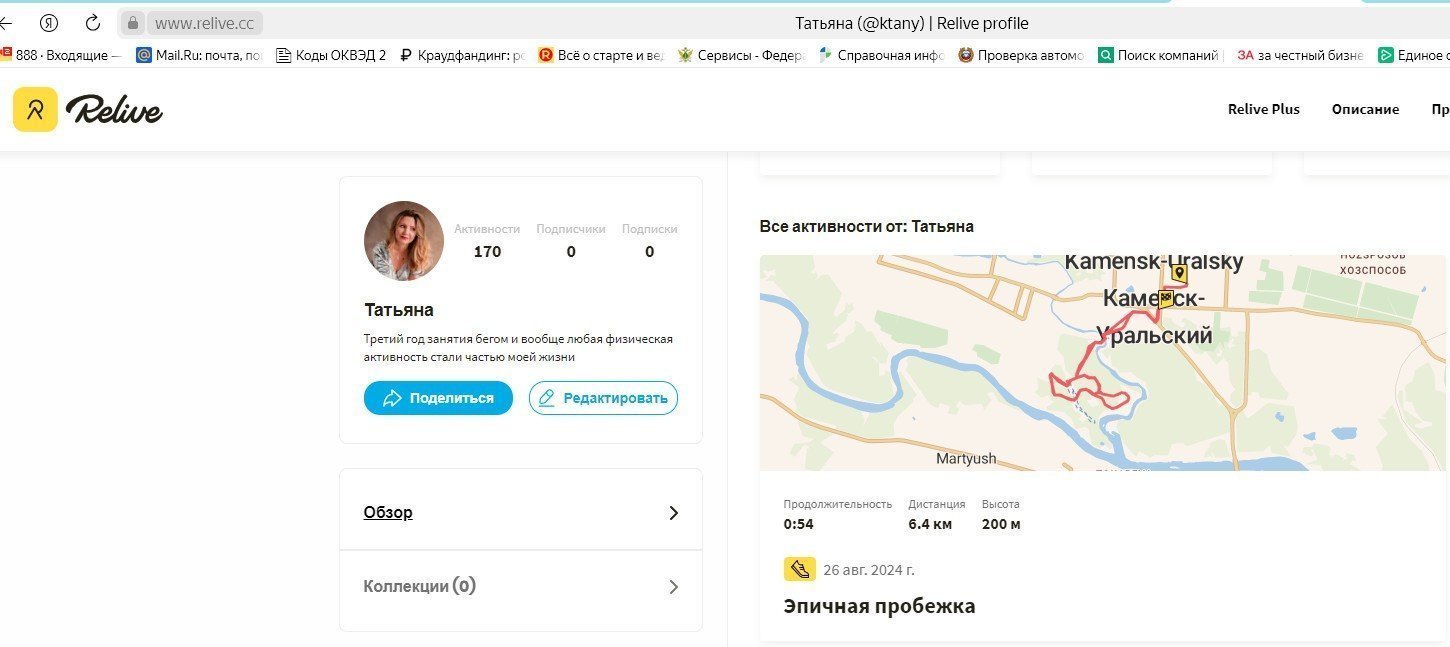Screen dimensions: 1450x647
Task: Click the date 26 авг. 2024 г.
Action: pos(869,570)
